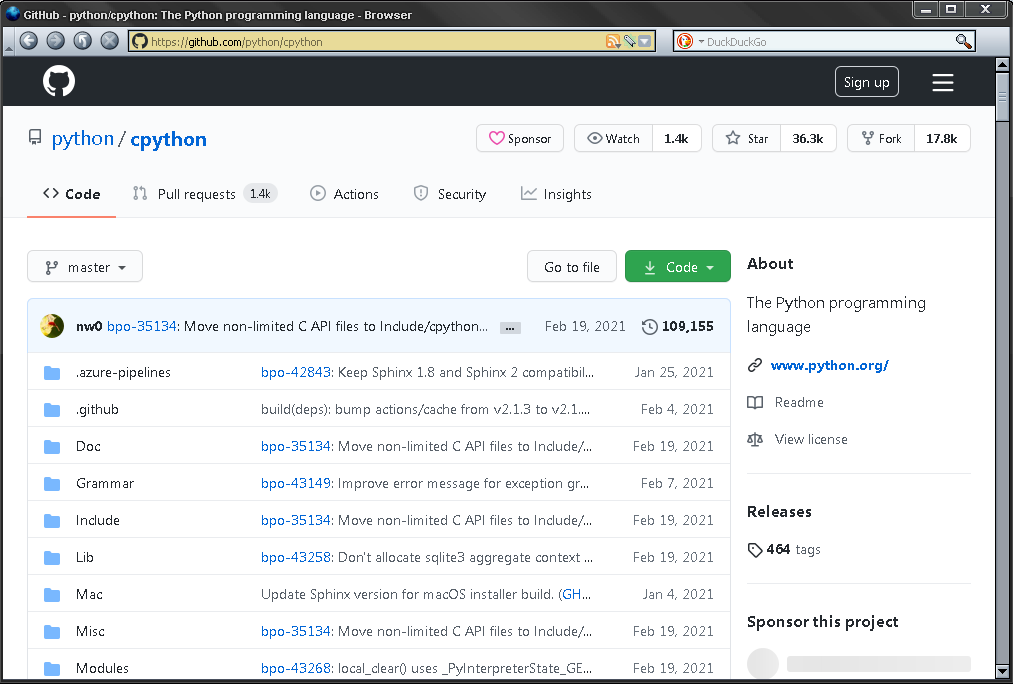Switch to the Pull requests tab
The image size is (1013, 684).
pos(205,194)
